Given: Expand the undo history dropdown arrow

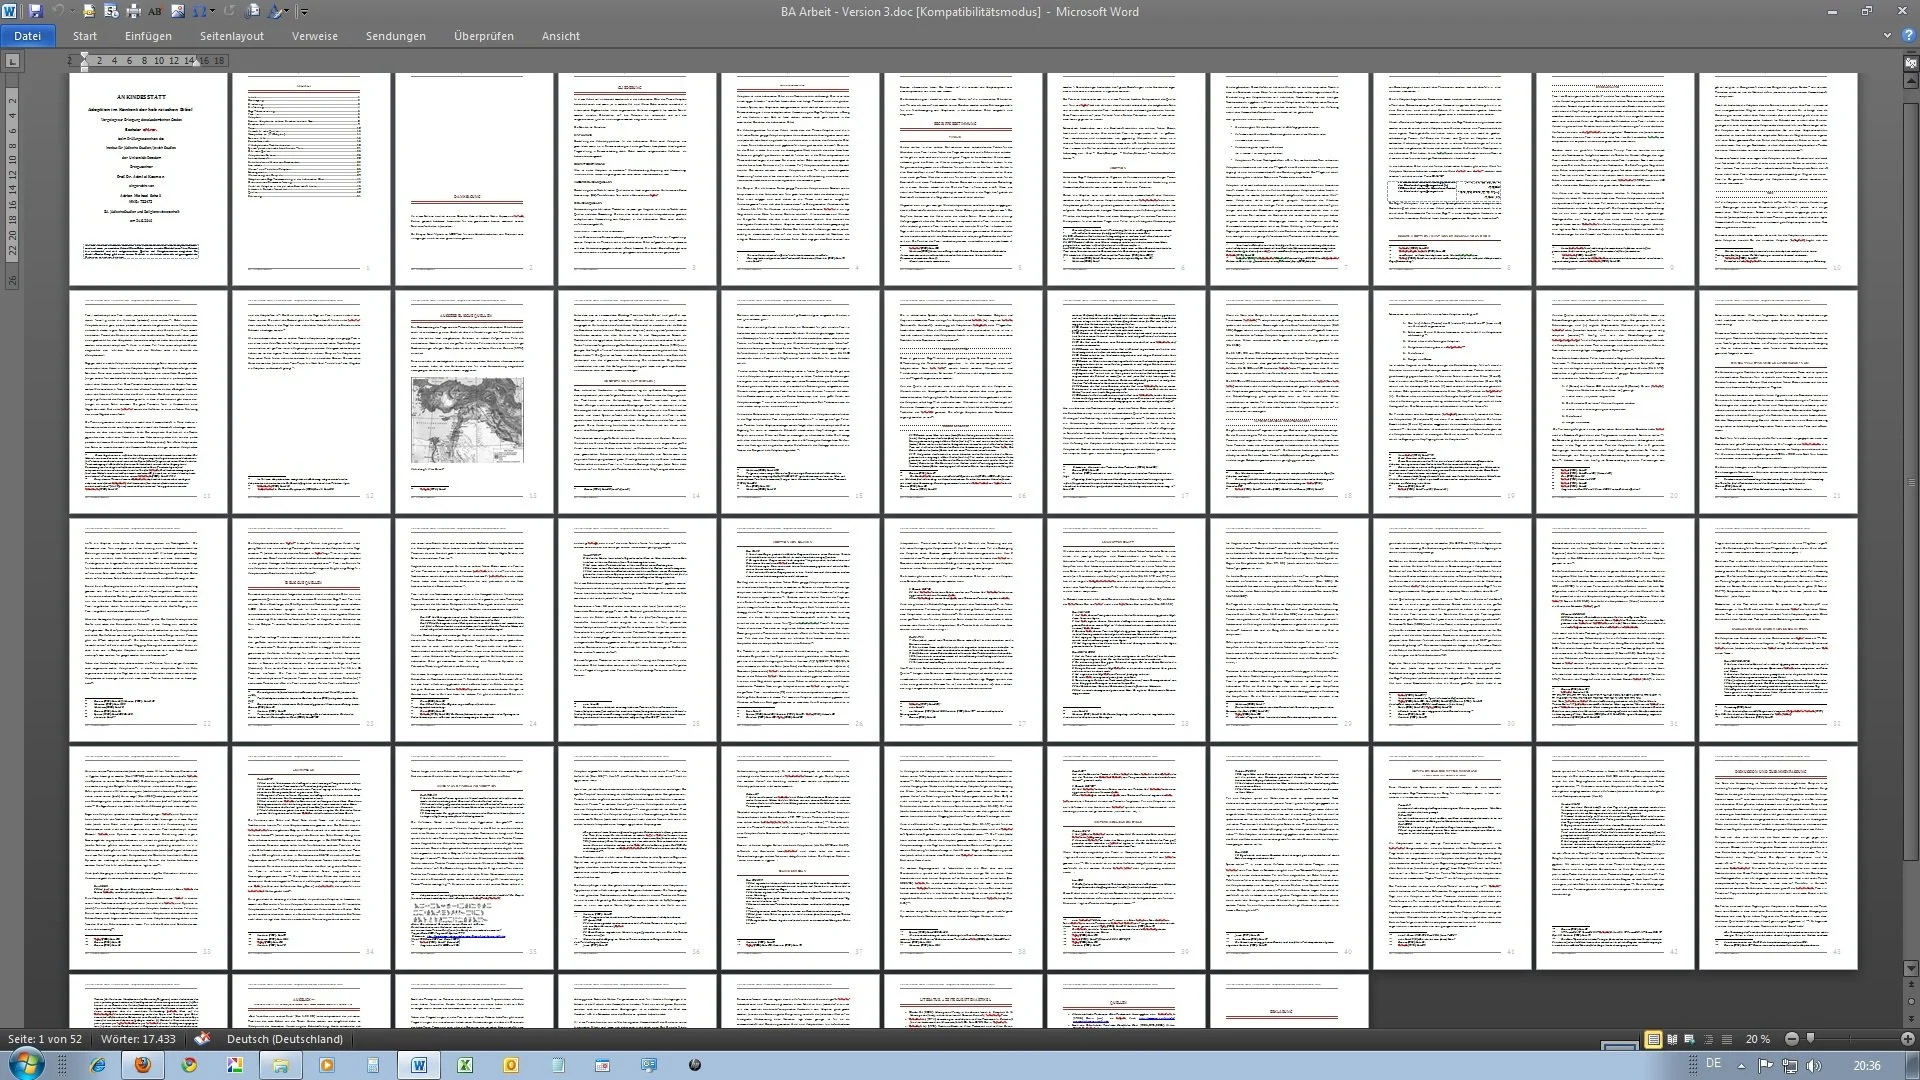Looking at the screenshot, I should click(x=72, y=11).
